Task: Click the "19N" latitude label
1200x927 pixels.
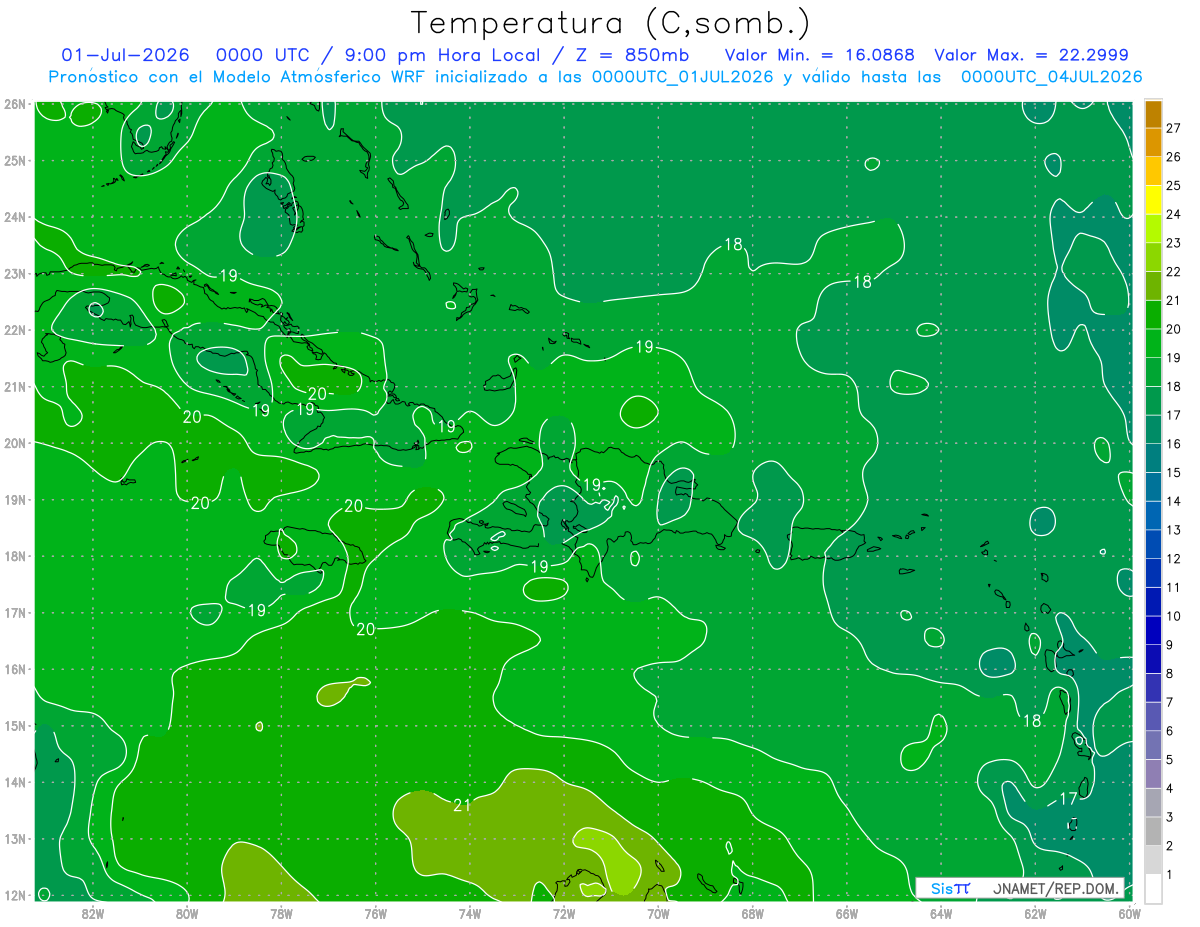Action: 14,499
